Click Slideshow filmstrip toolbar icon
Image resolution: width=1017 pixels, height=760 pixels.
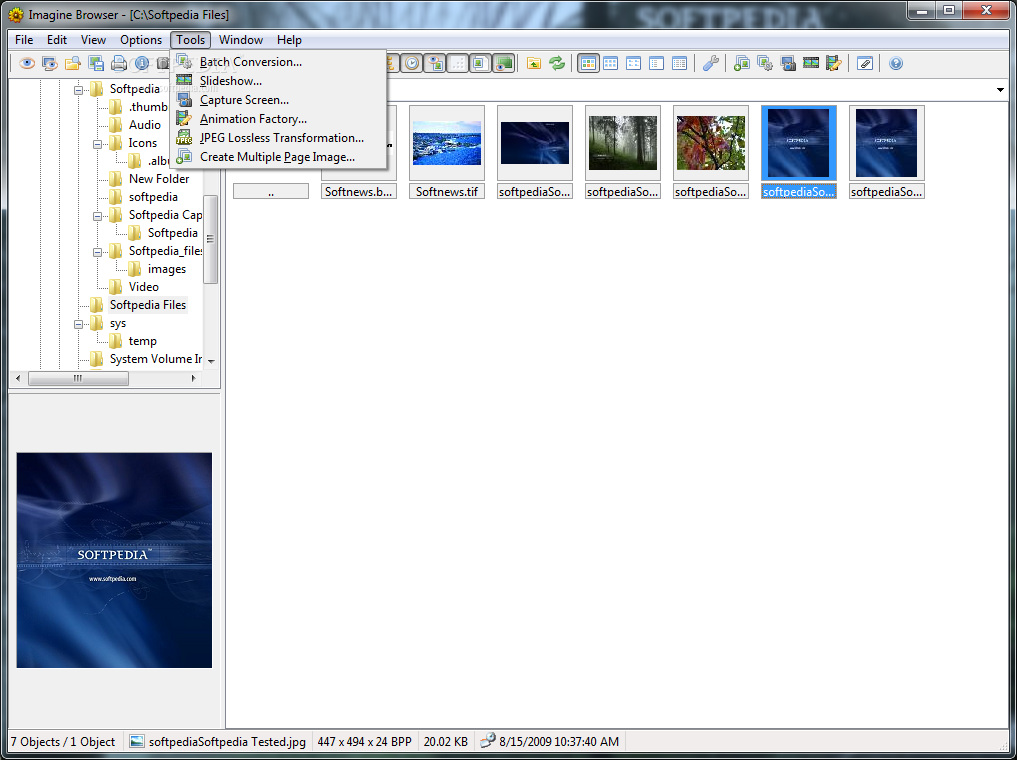pyautogui.click(x=811, y=64)
